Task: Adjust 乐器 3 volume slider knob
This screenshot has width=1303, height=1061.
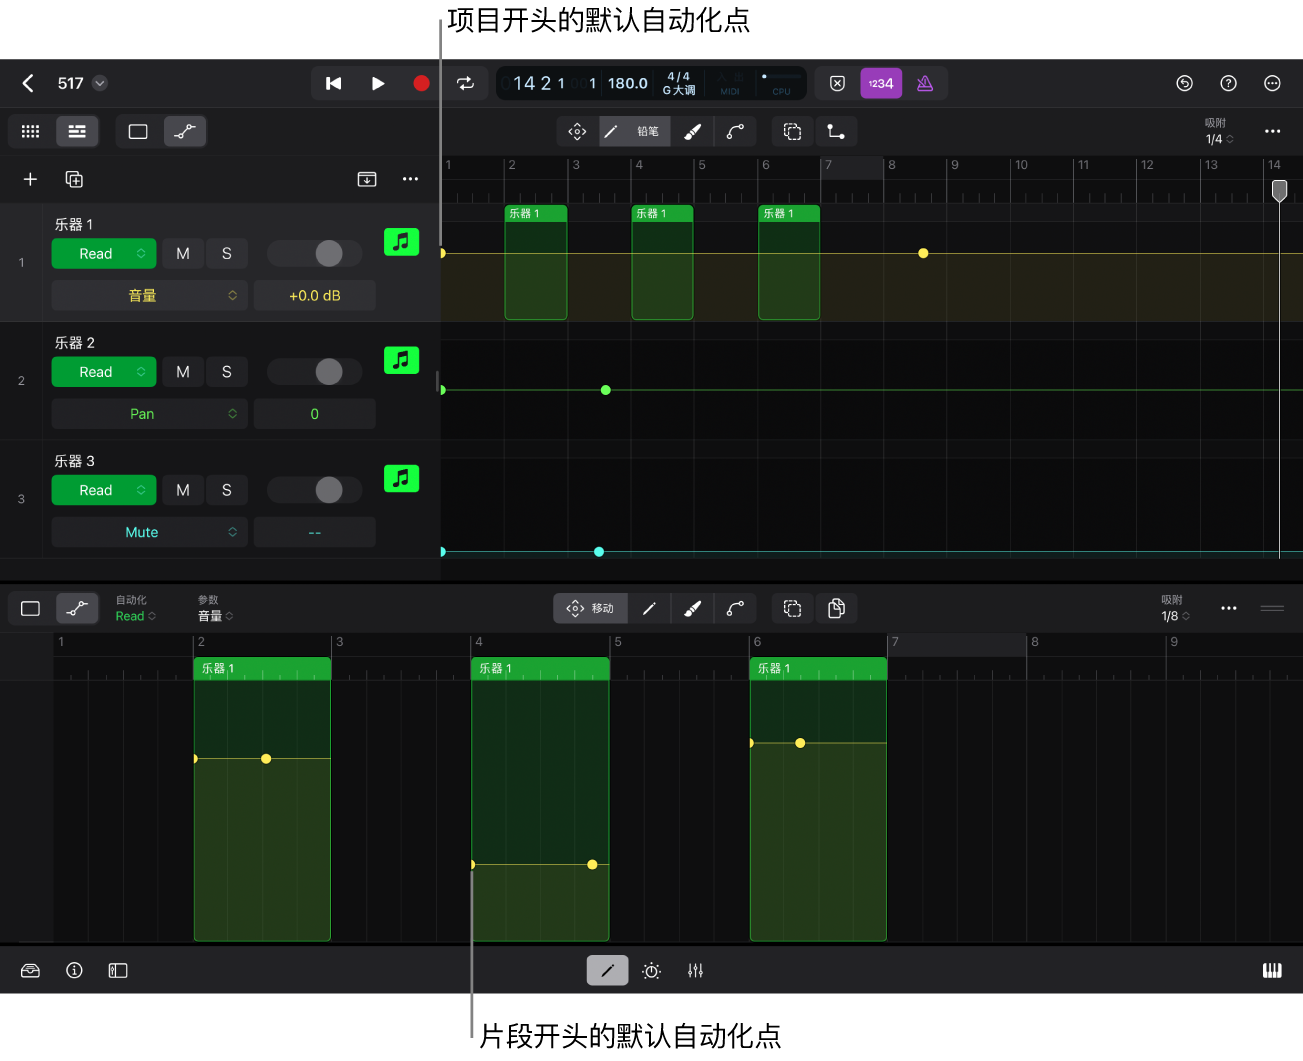Action: tap(329, 490)
